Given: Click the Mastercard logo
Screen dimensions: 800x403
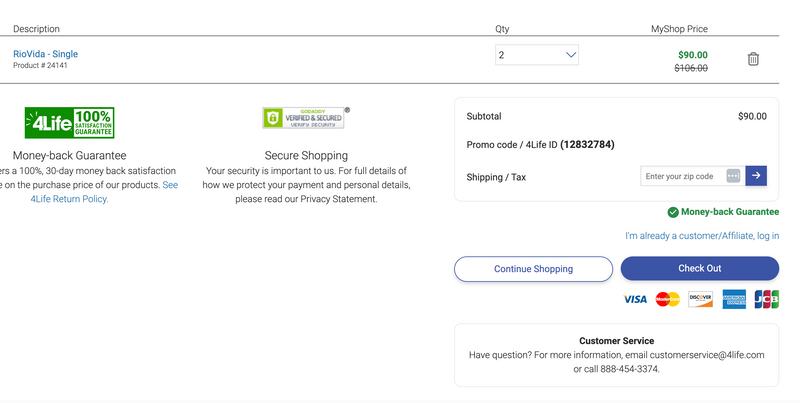Looking at the screenshot, I should pyautogui.click(x=667, y=299).
